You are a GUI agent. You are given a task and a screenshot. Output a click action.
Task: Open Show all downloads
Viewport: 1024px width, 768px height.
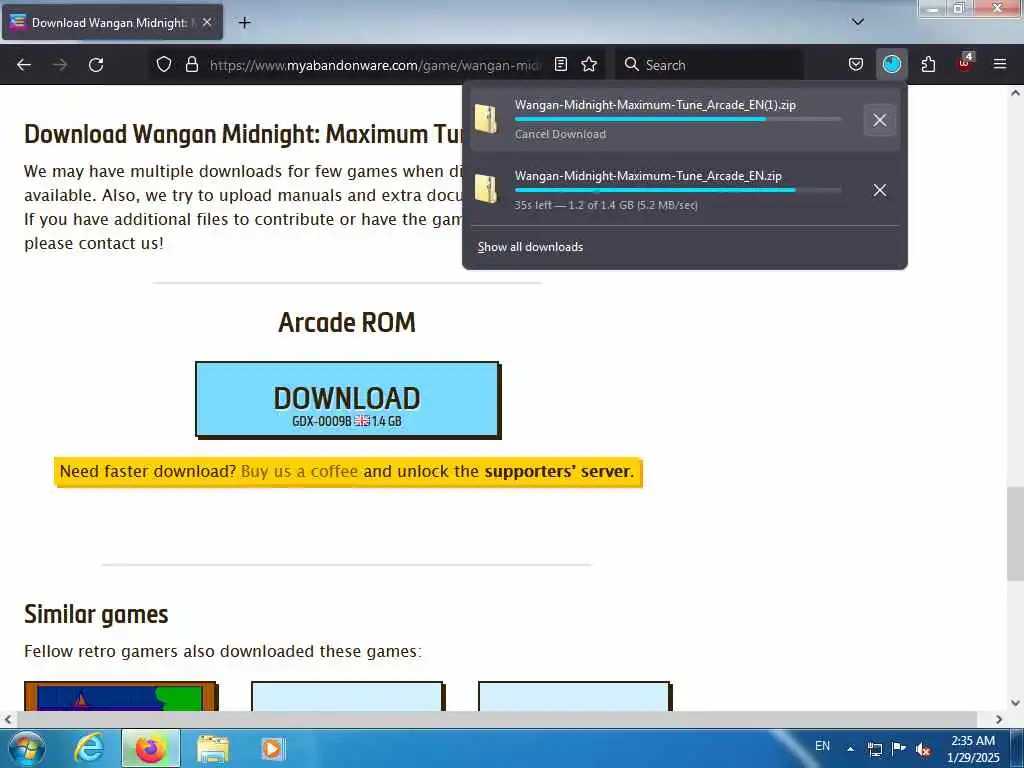coord(530,247)
